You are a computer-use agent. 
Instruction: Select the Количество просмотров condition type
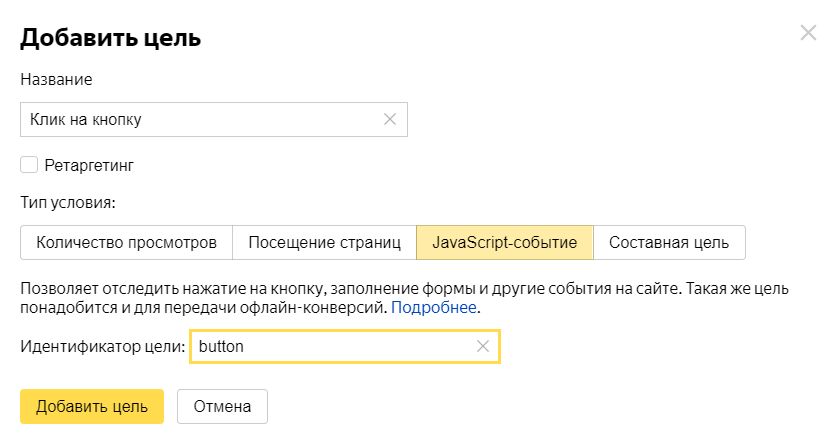pos(126,242)
